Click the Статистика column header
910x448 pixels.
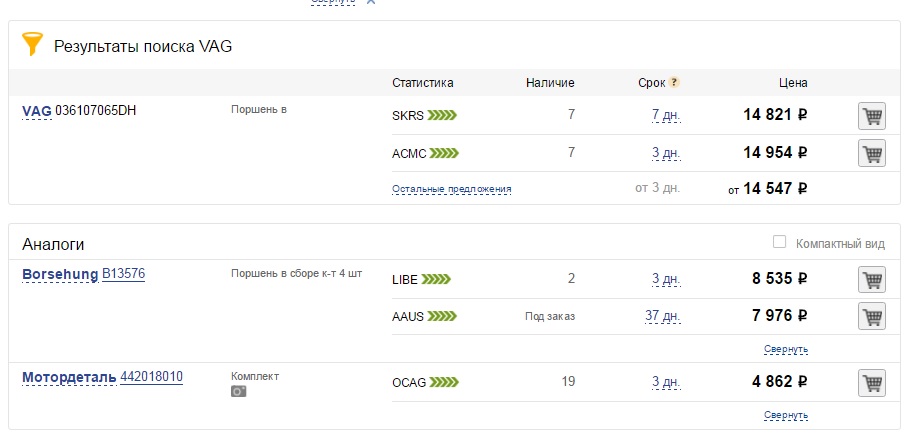422,83
